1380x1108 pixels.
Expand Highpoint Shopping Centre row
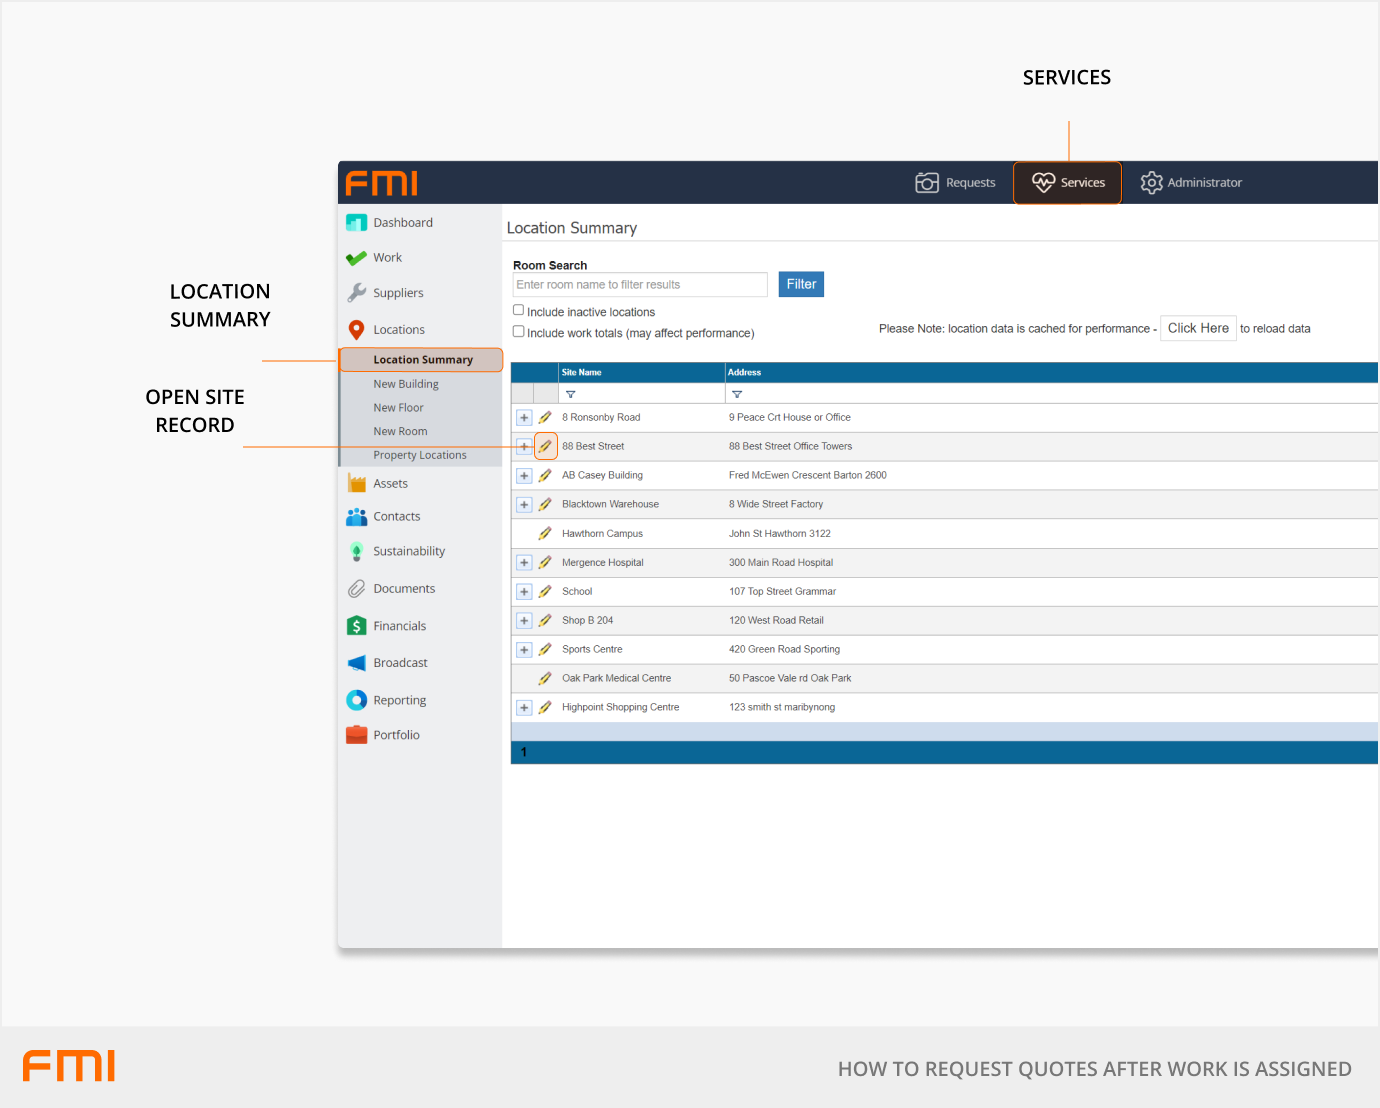pos(524,708)
